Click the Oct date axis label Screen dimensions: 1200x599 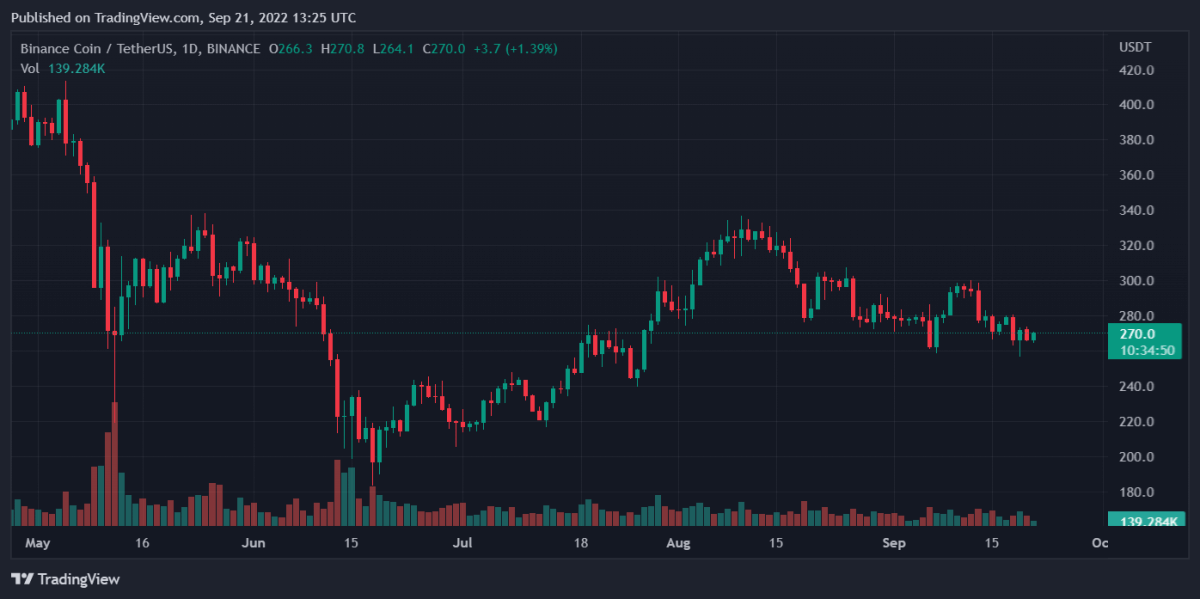(1100, 543)
